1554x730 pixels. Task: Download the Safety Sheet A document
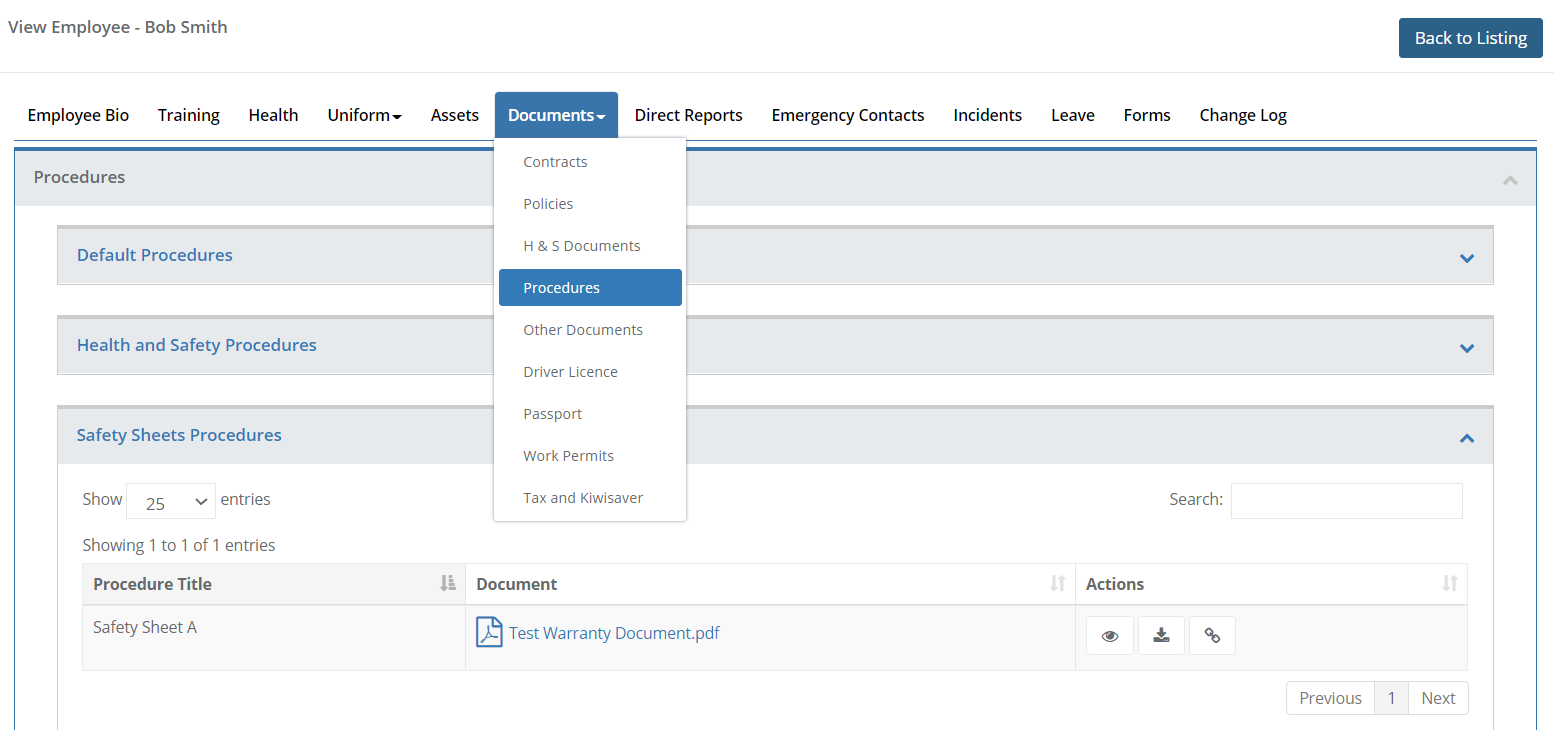point(1161,636)
